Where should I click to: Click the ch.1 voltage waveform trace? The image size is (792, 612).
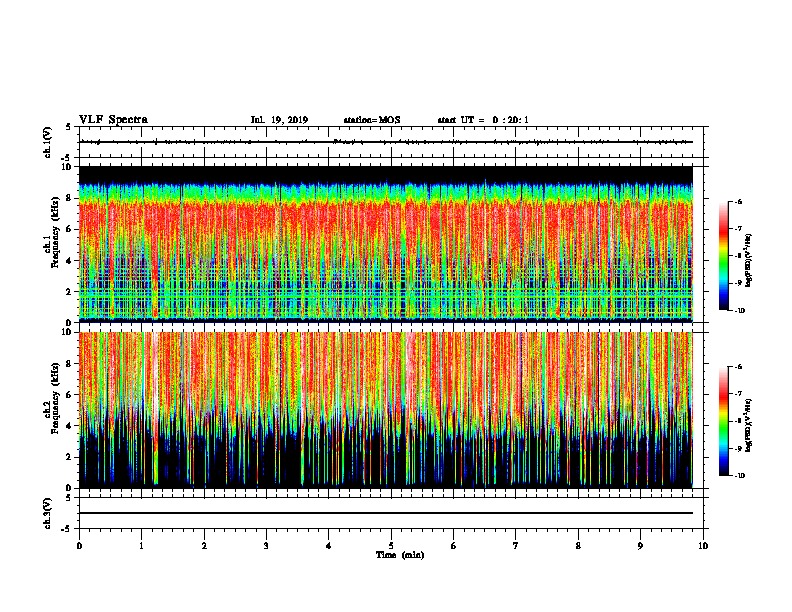[386, 142]
